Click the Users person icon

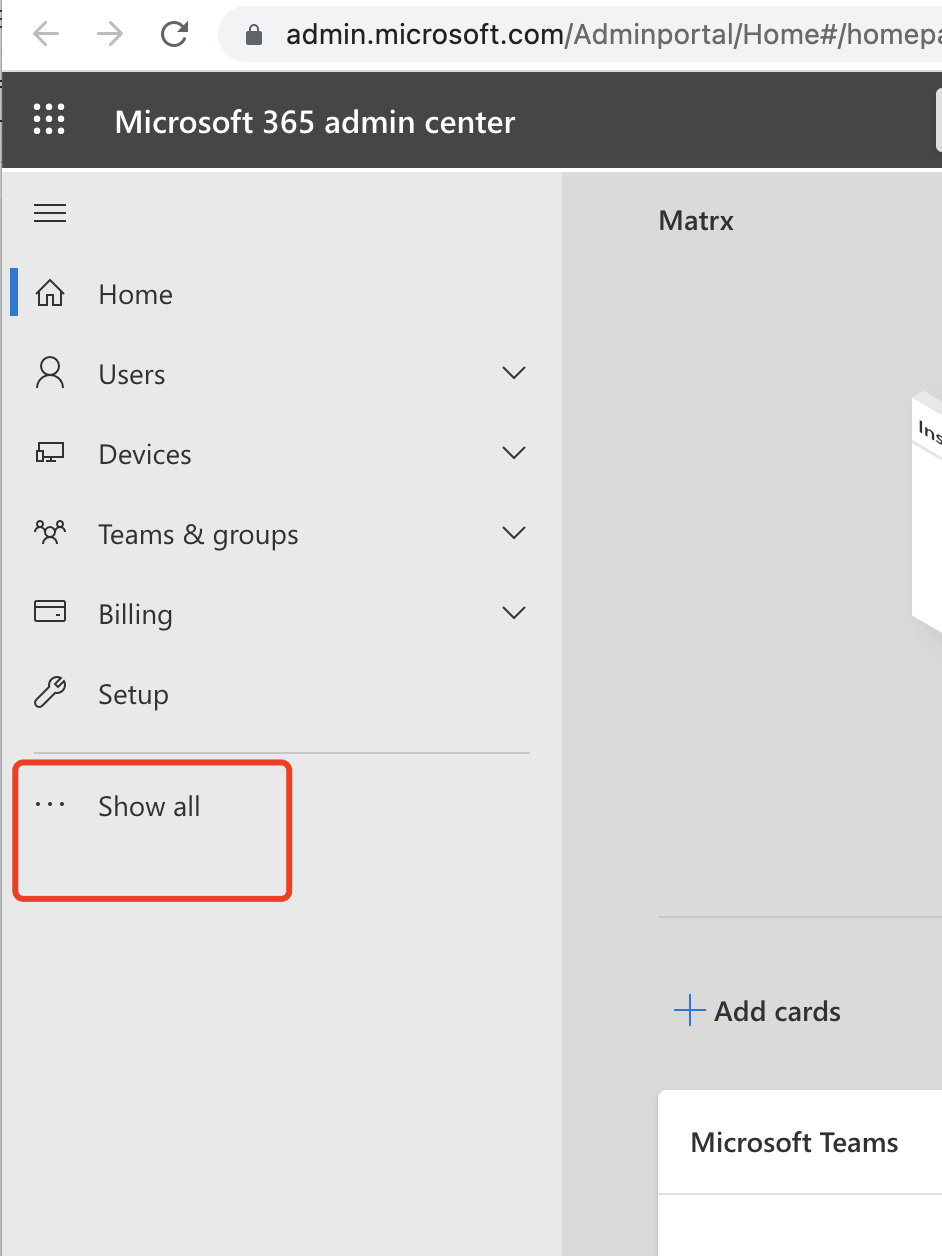click(50, 373)
